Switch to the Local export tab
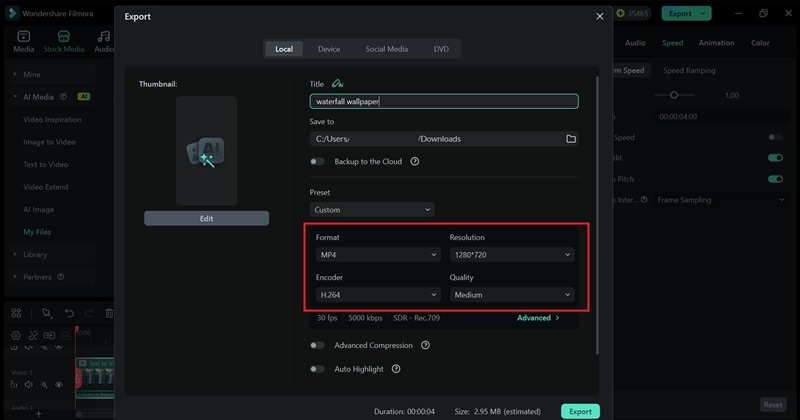This screenshot has width=800, height=420. point(284,49)
